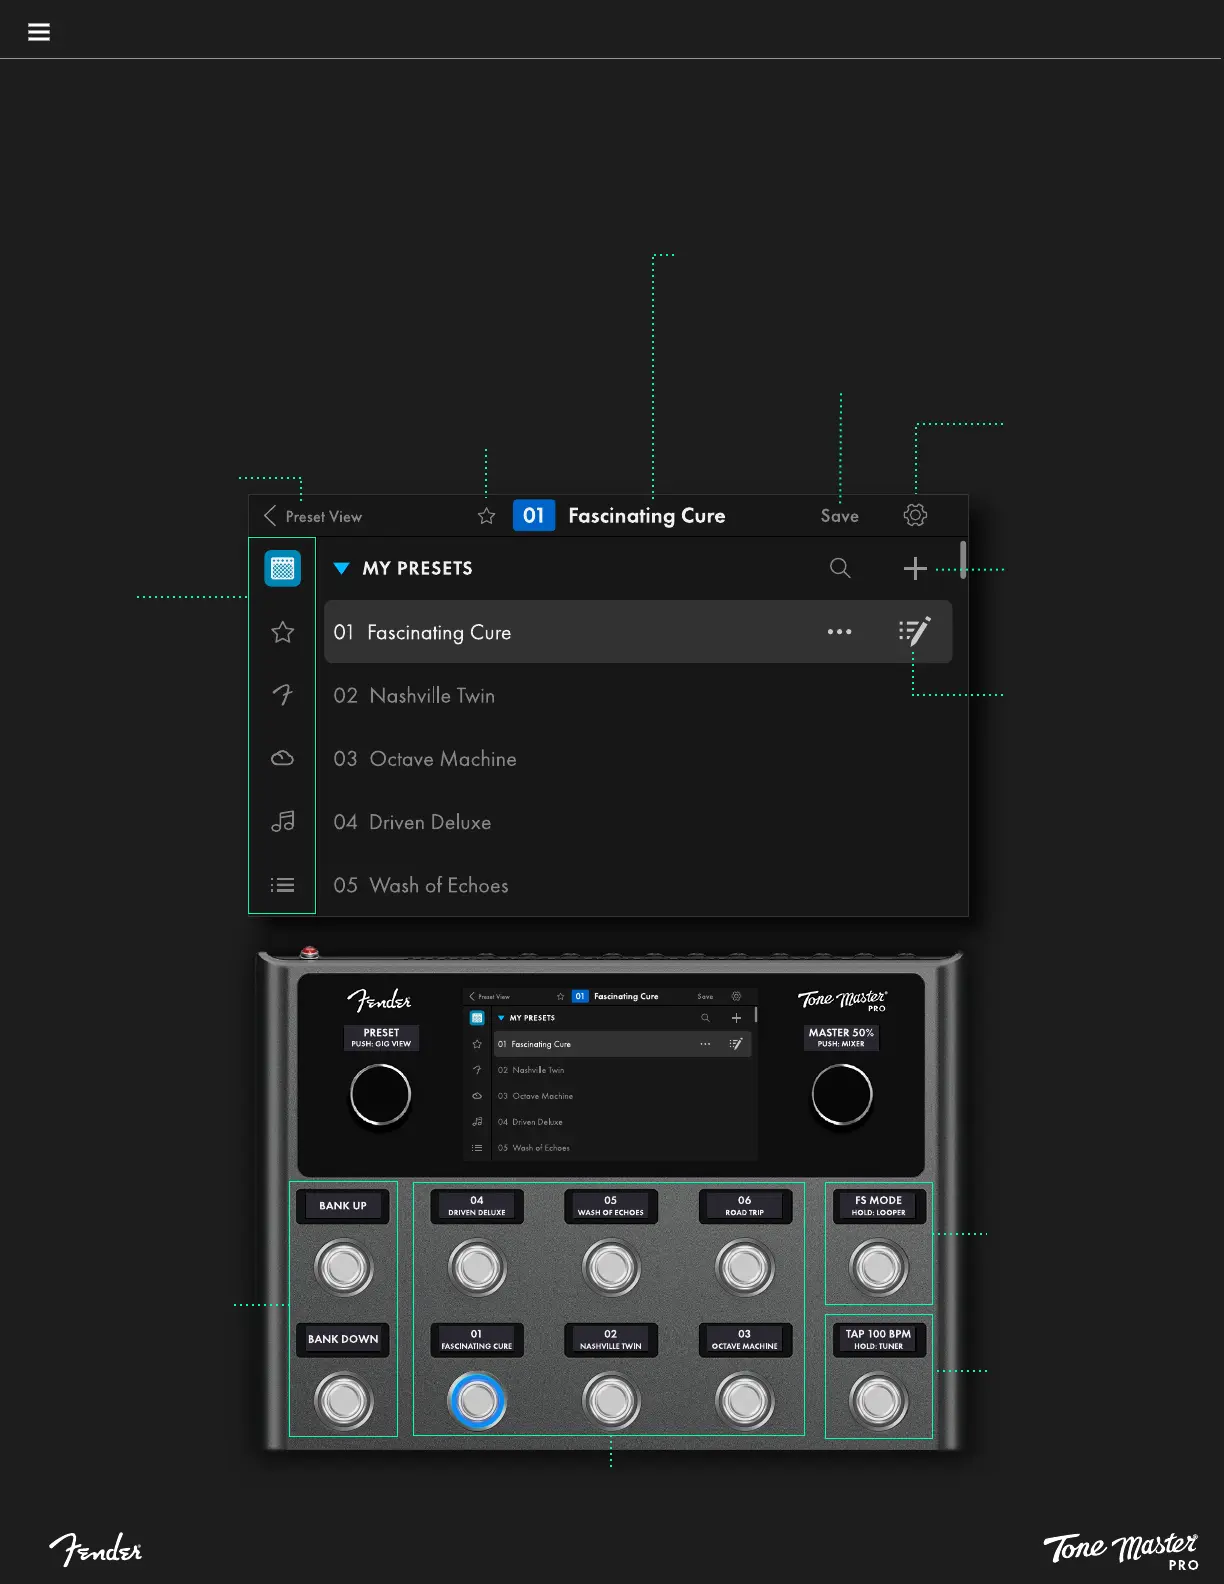Viewport: 1224px width, 1584px height.
Task: Tap the Fascinating Cure preset title in header
Action: click(x=647, y=516)
